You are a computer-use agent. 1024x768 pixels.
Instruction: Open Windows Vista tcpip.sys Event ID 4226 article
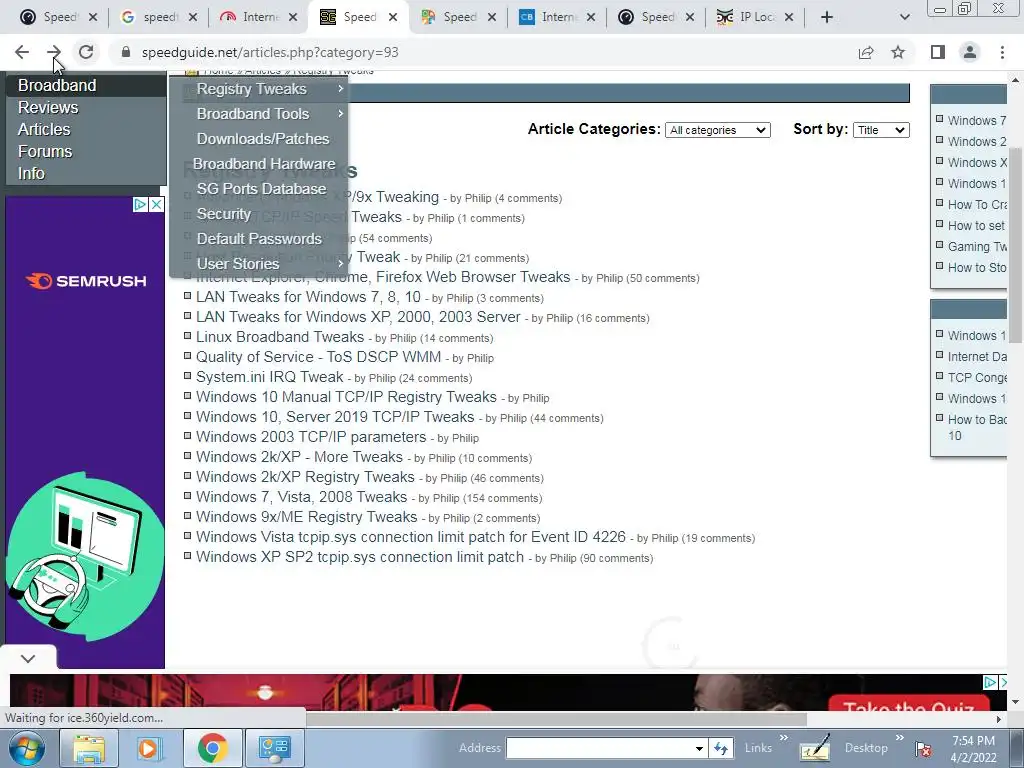(x=411, y=537)
